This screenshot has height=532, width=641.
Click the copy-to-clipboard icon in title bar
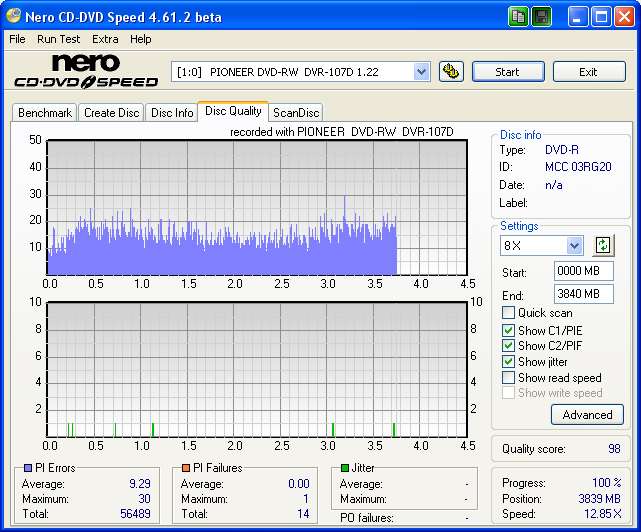518,17
